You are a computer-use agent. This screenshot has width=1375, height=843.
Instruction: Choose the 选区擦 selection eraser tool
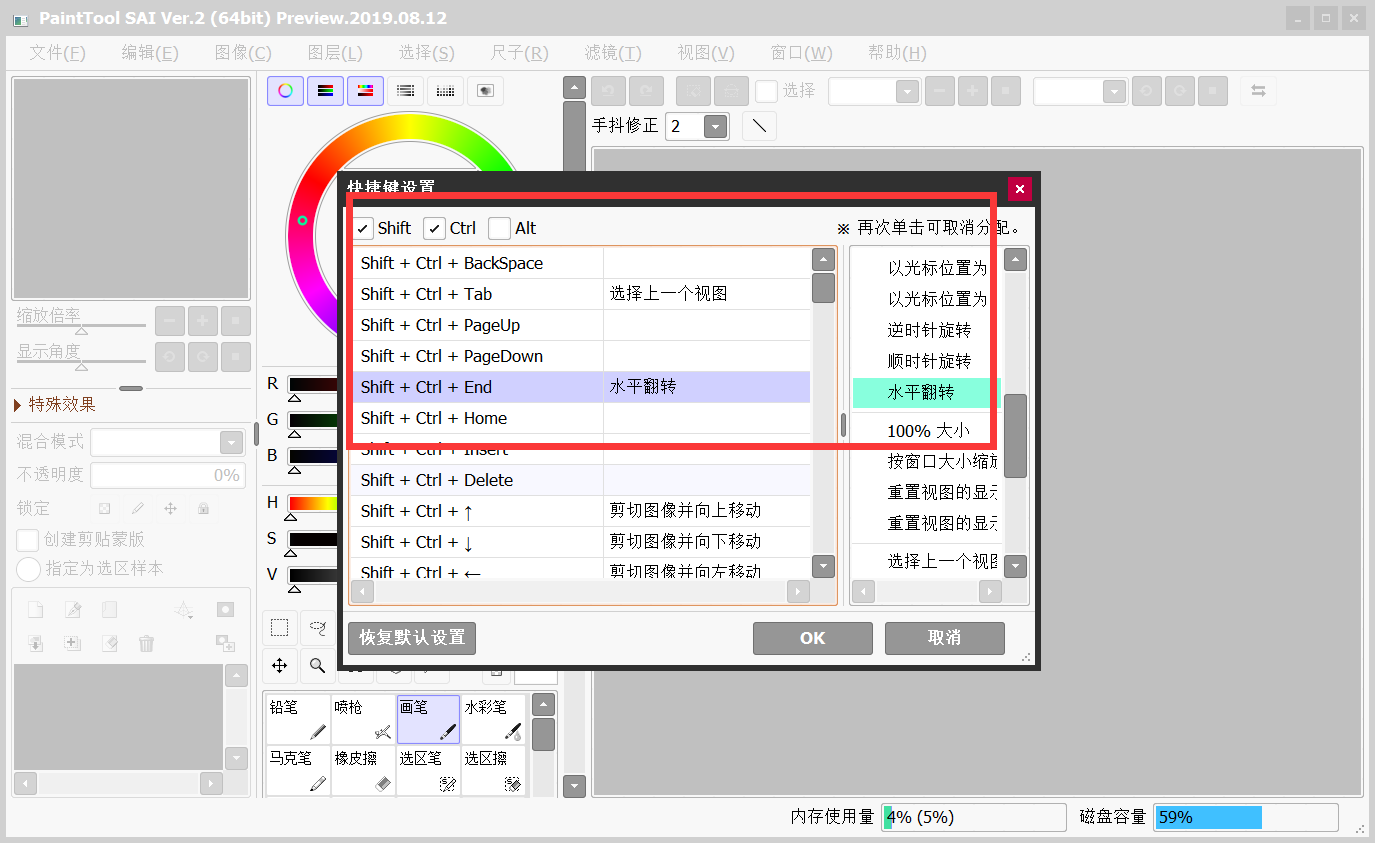(x=493, y=771)
